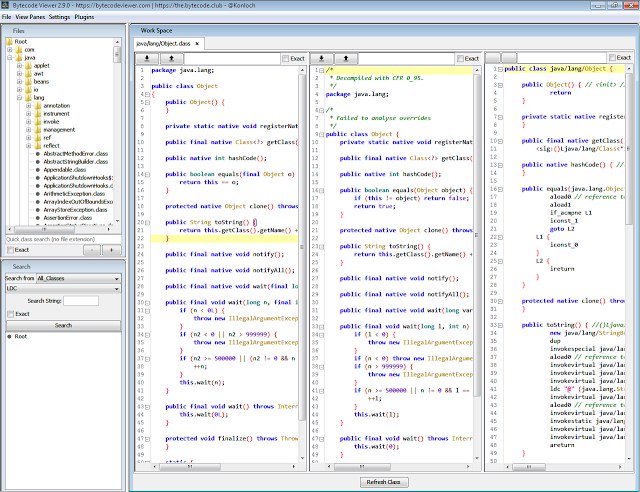Click the second blank toolbar button in the bytecode pane
The height and width of the screenshot is (492, 640).
pos(509,58)
